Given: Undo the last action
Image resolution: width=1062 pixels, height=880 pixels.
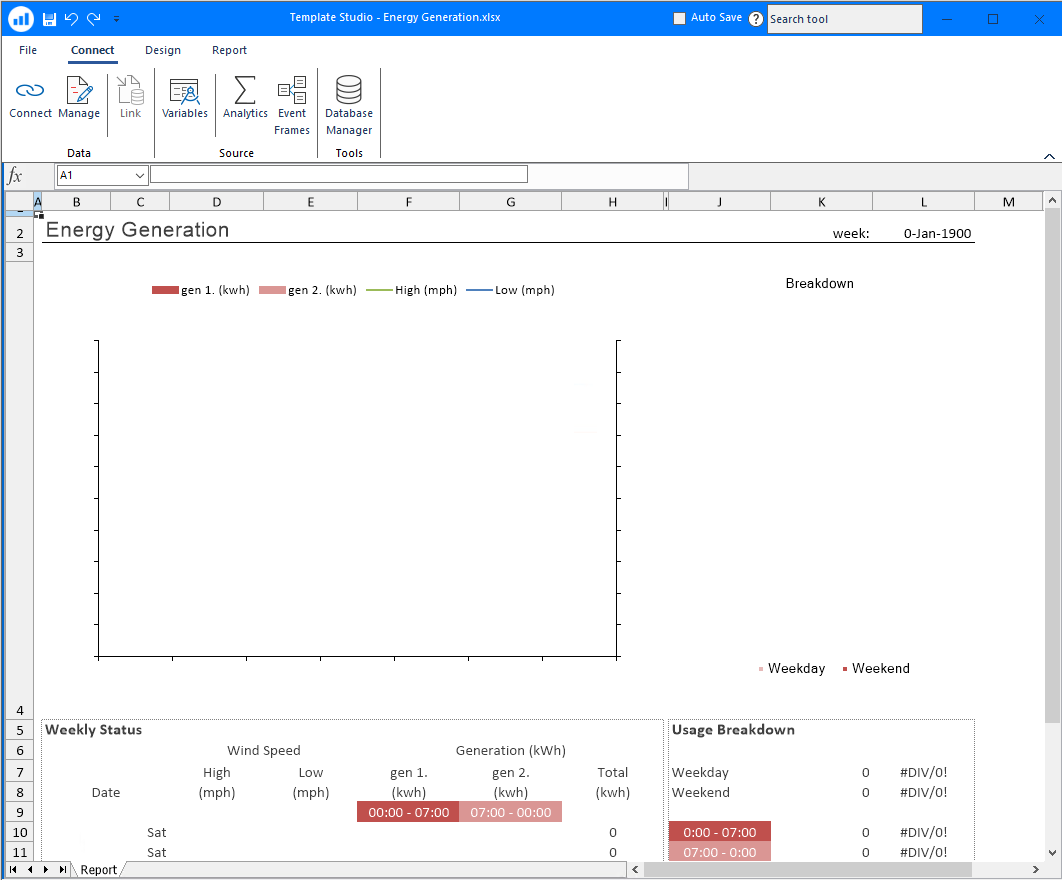Looking at the screenshot, I should click(71, 19).
